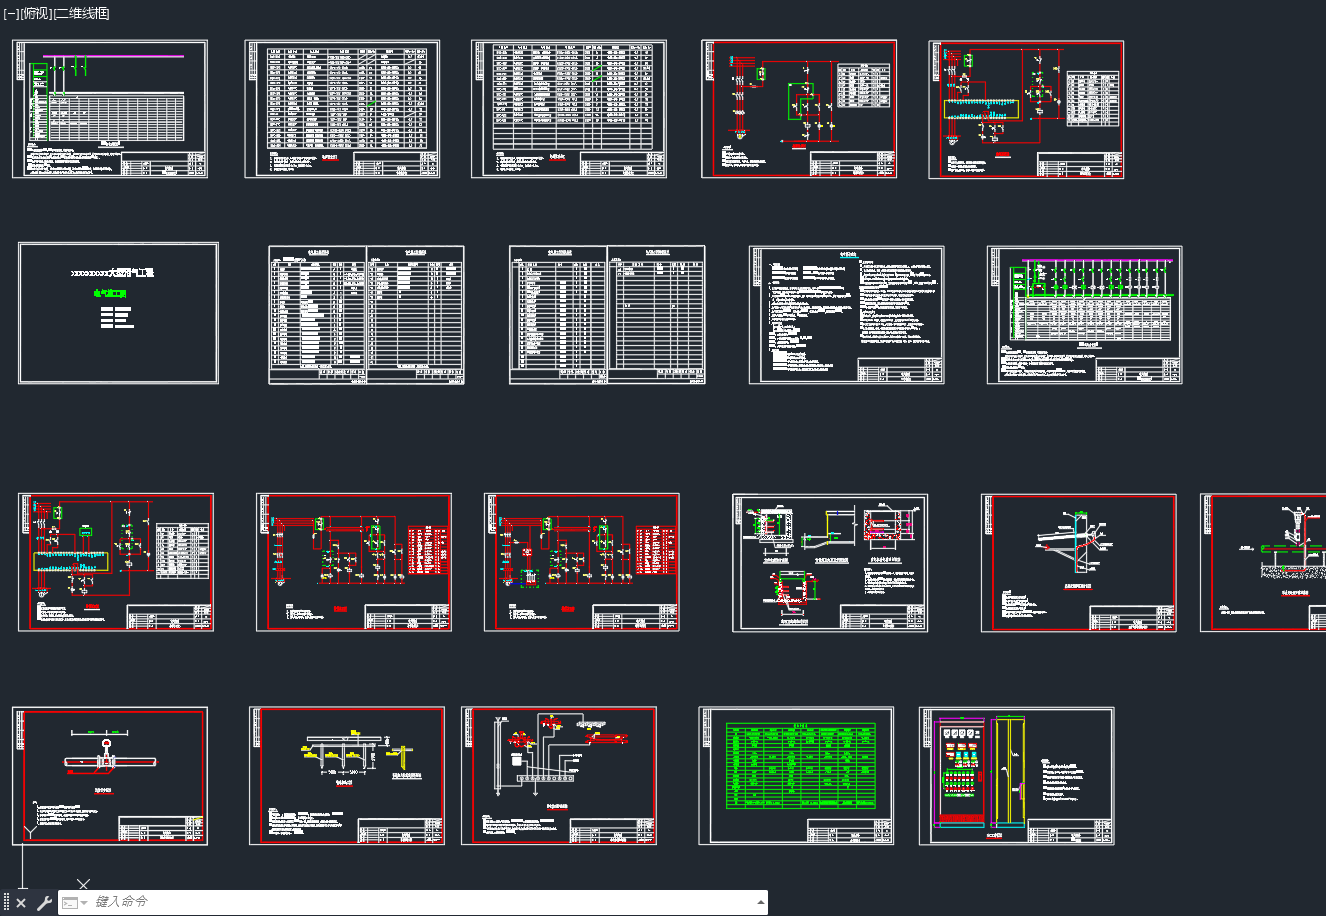Grab the command line drag handle grip
This screenshot has height=916, width=1326.
click(6, 903)
